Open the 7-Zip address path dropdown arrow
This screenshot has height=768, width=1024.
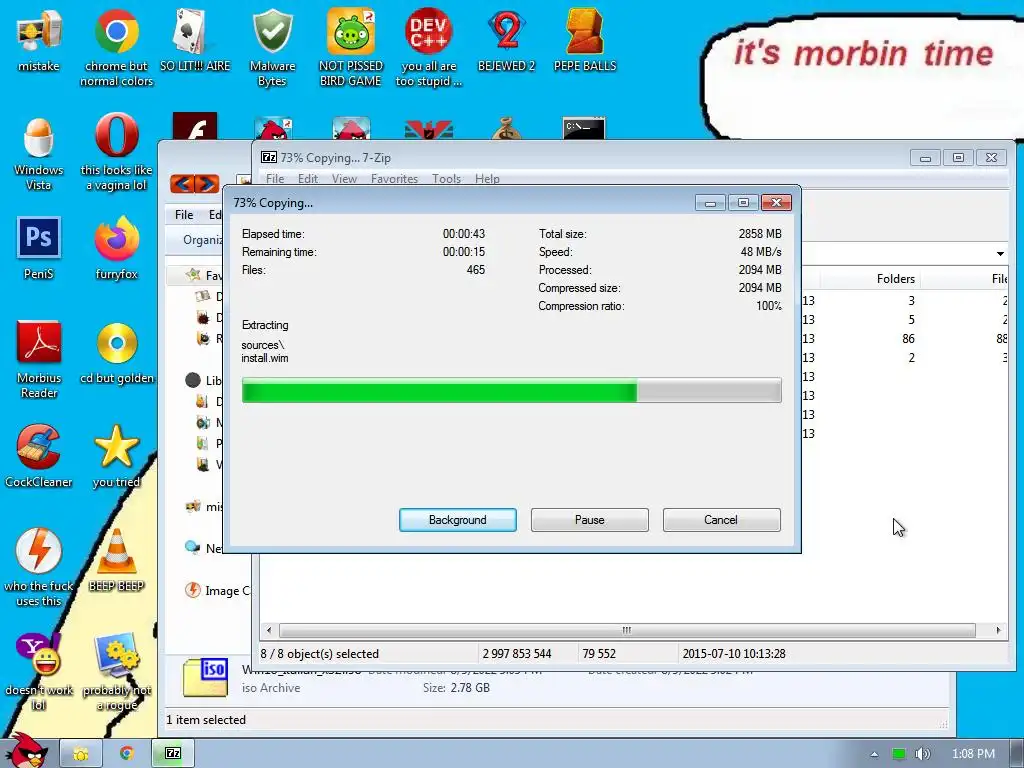coord(1000,253)
